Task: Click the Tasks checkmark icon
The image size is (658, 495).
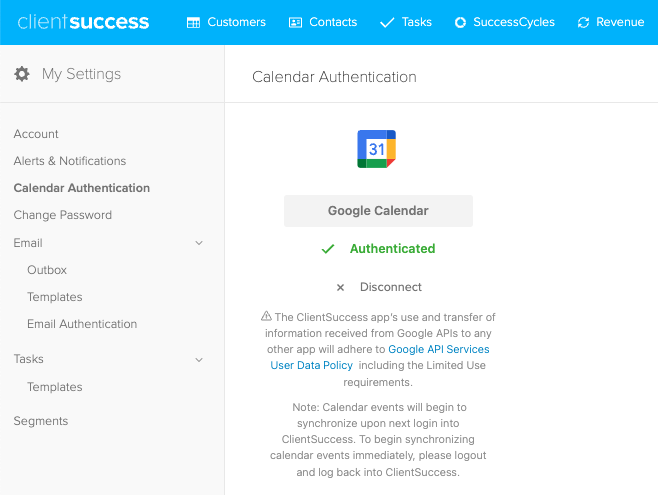Action: pos(387,22)
